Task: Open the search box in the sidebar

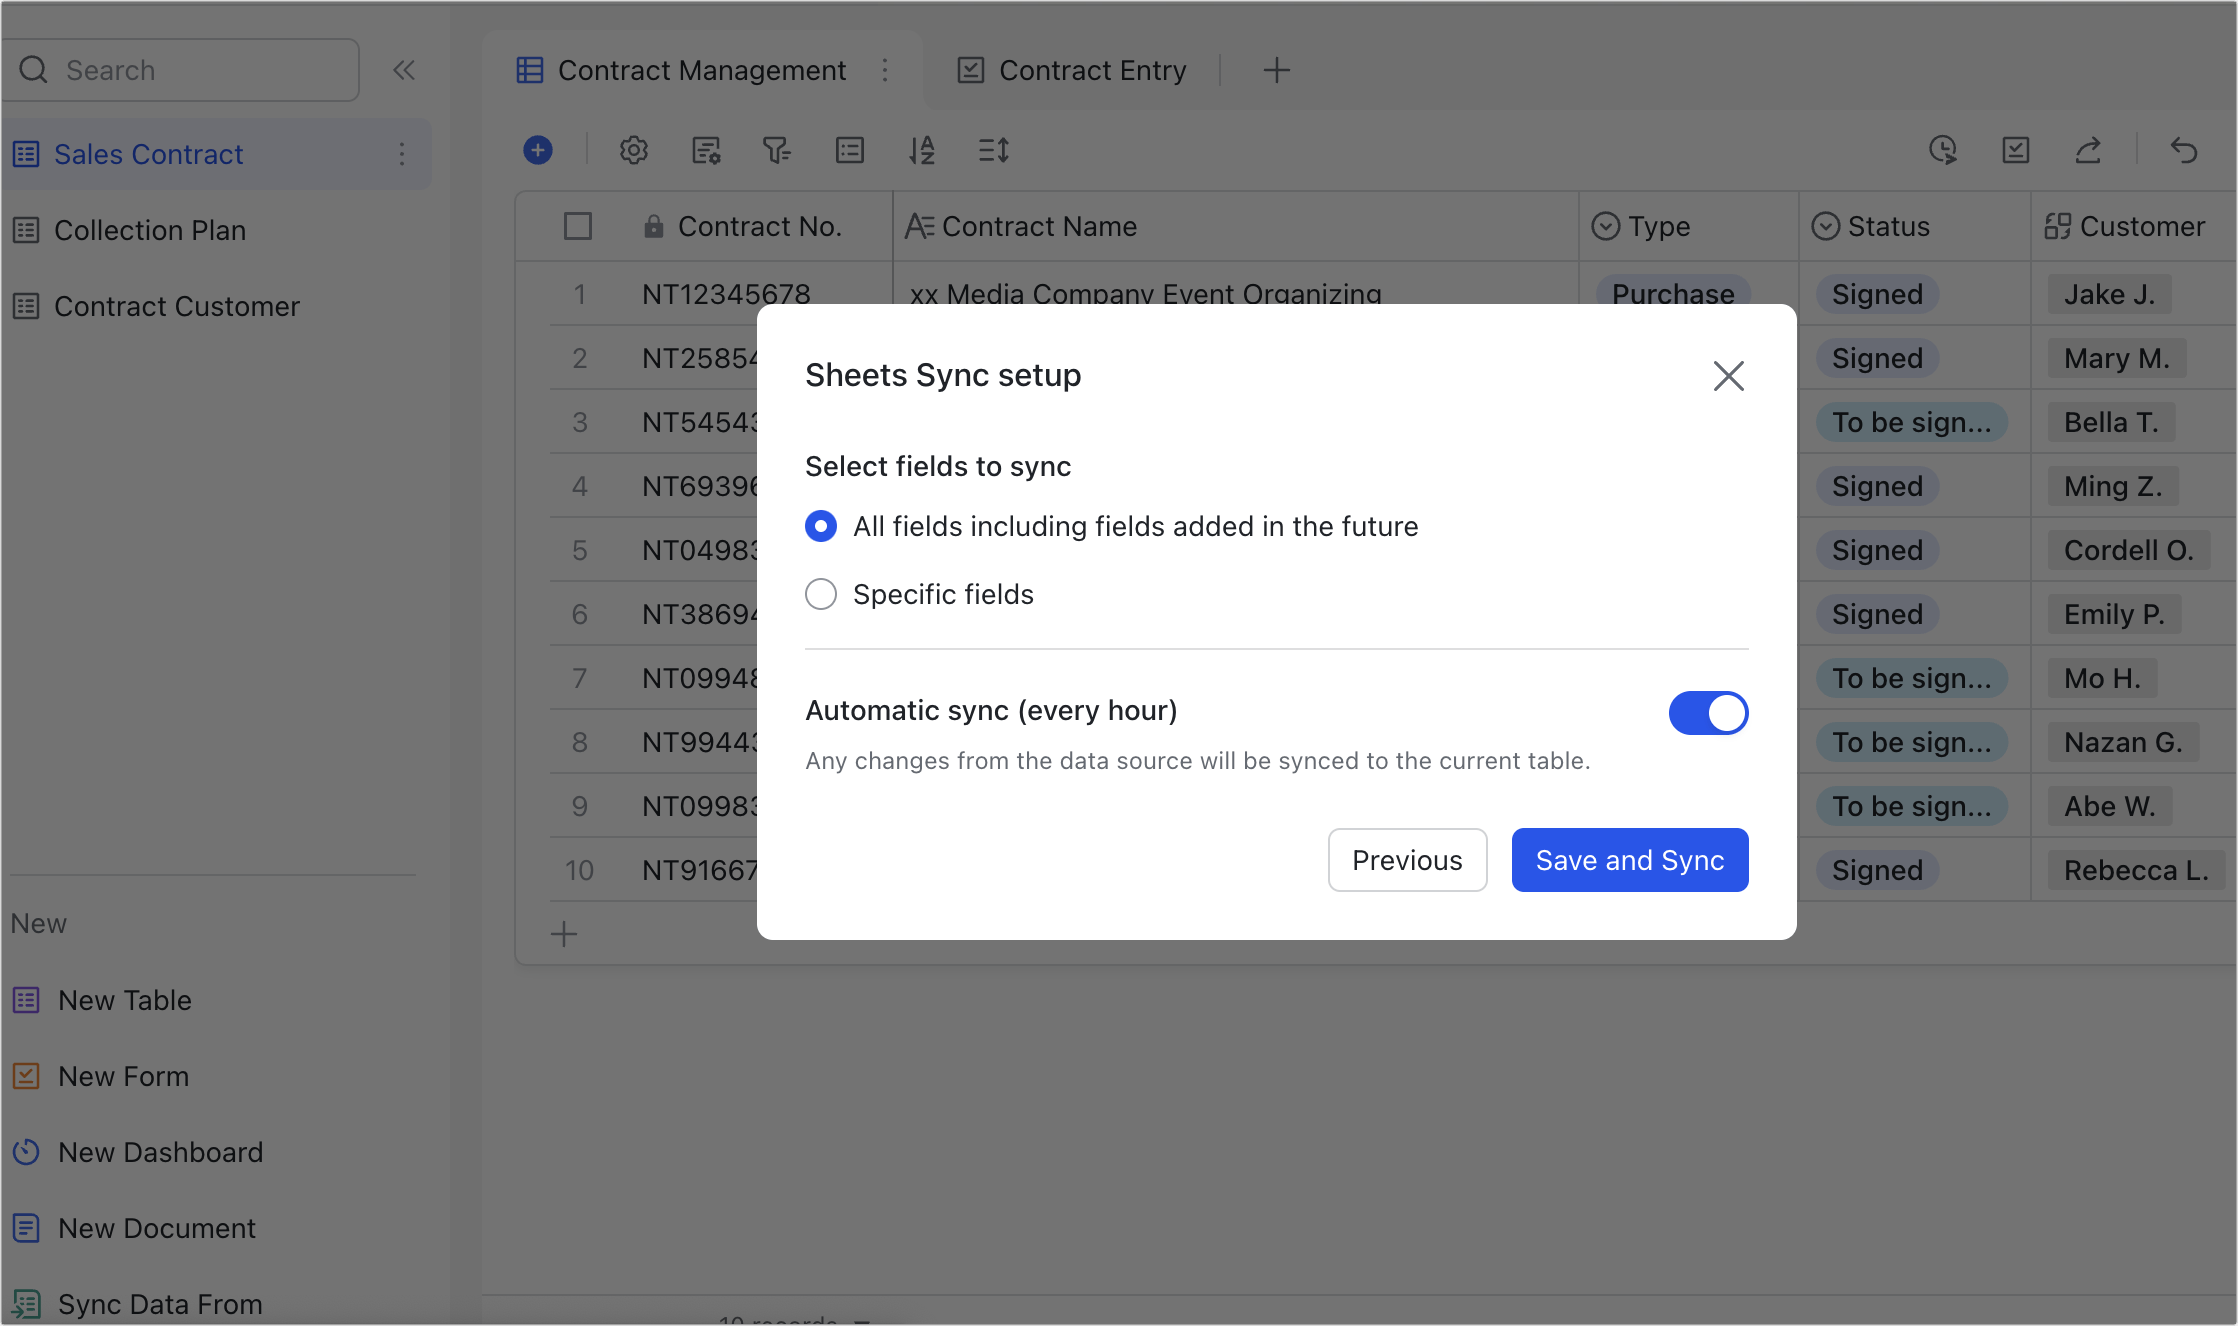Action: 182,70
